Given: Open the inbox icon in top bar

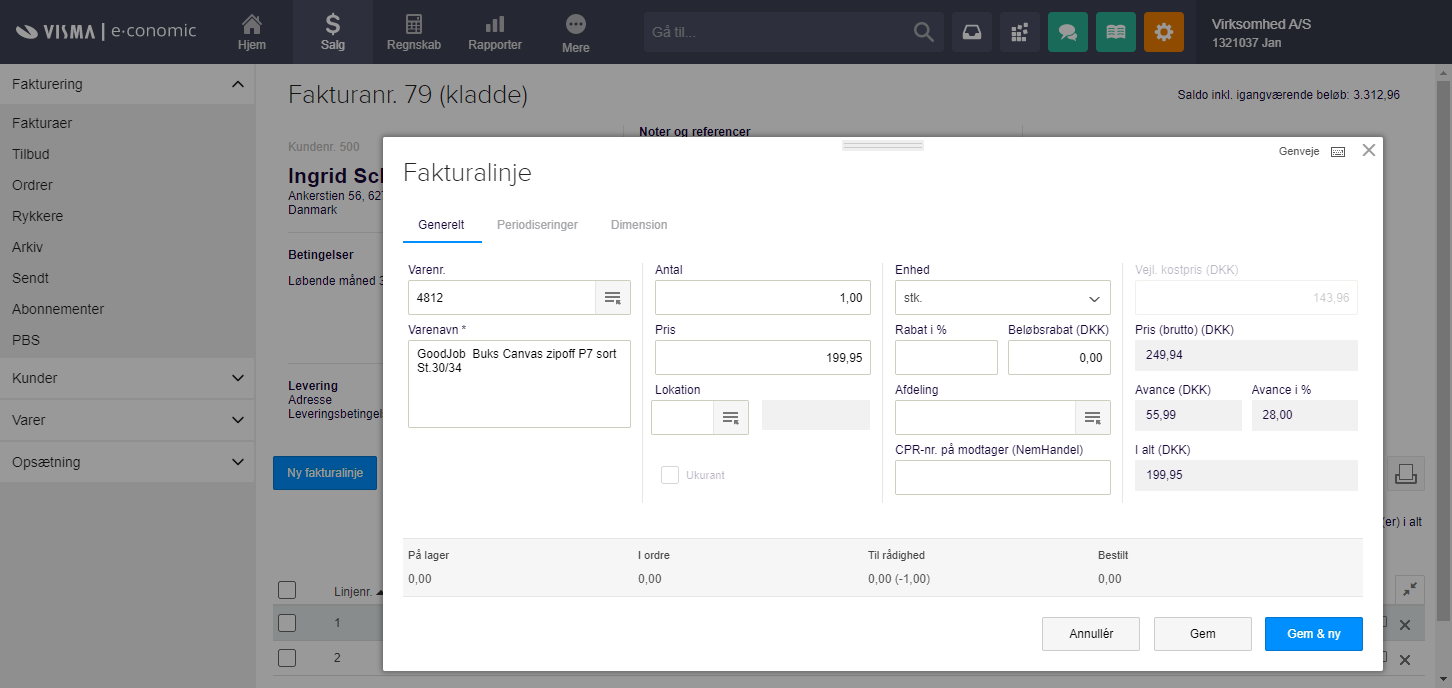Looking at the screenshot, I should point(971,32).
